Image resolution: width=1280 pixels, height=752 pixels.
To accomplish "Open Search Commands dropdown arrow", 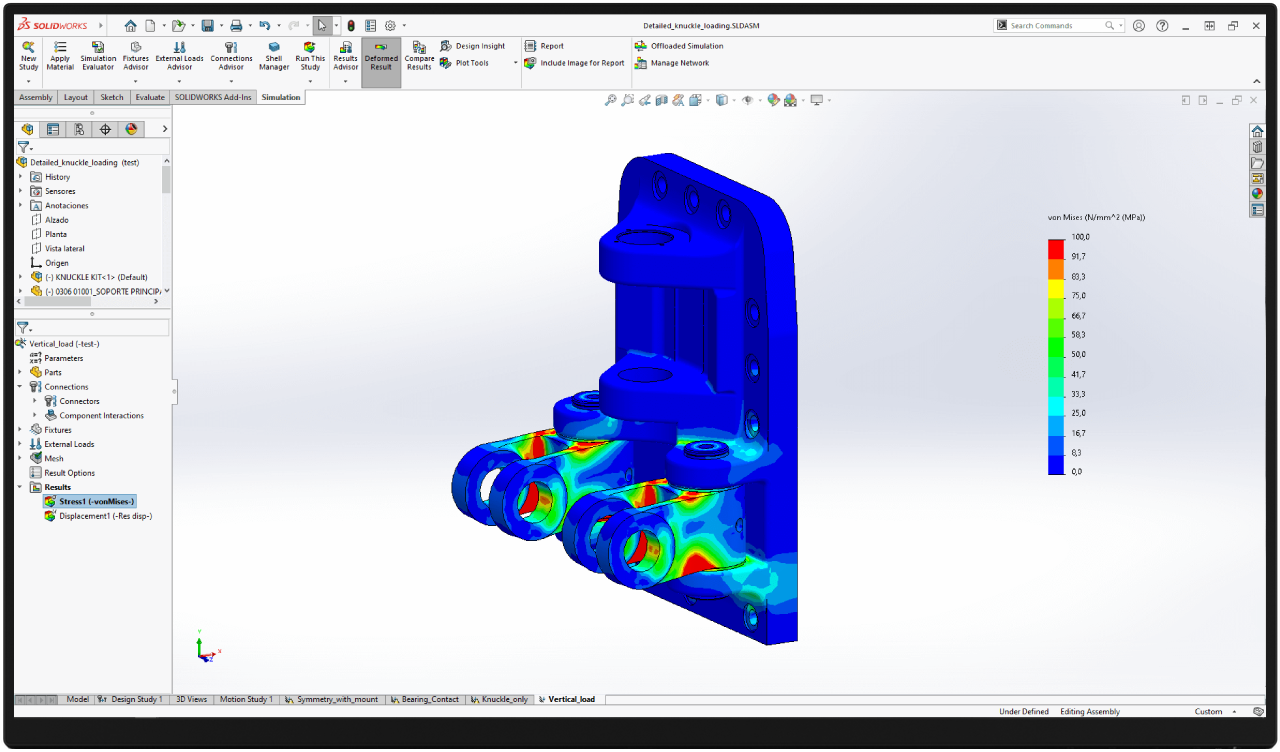I will click(1121, 26).
